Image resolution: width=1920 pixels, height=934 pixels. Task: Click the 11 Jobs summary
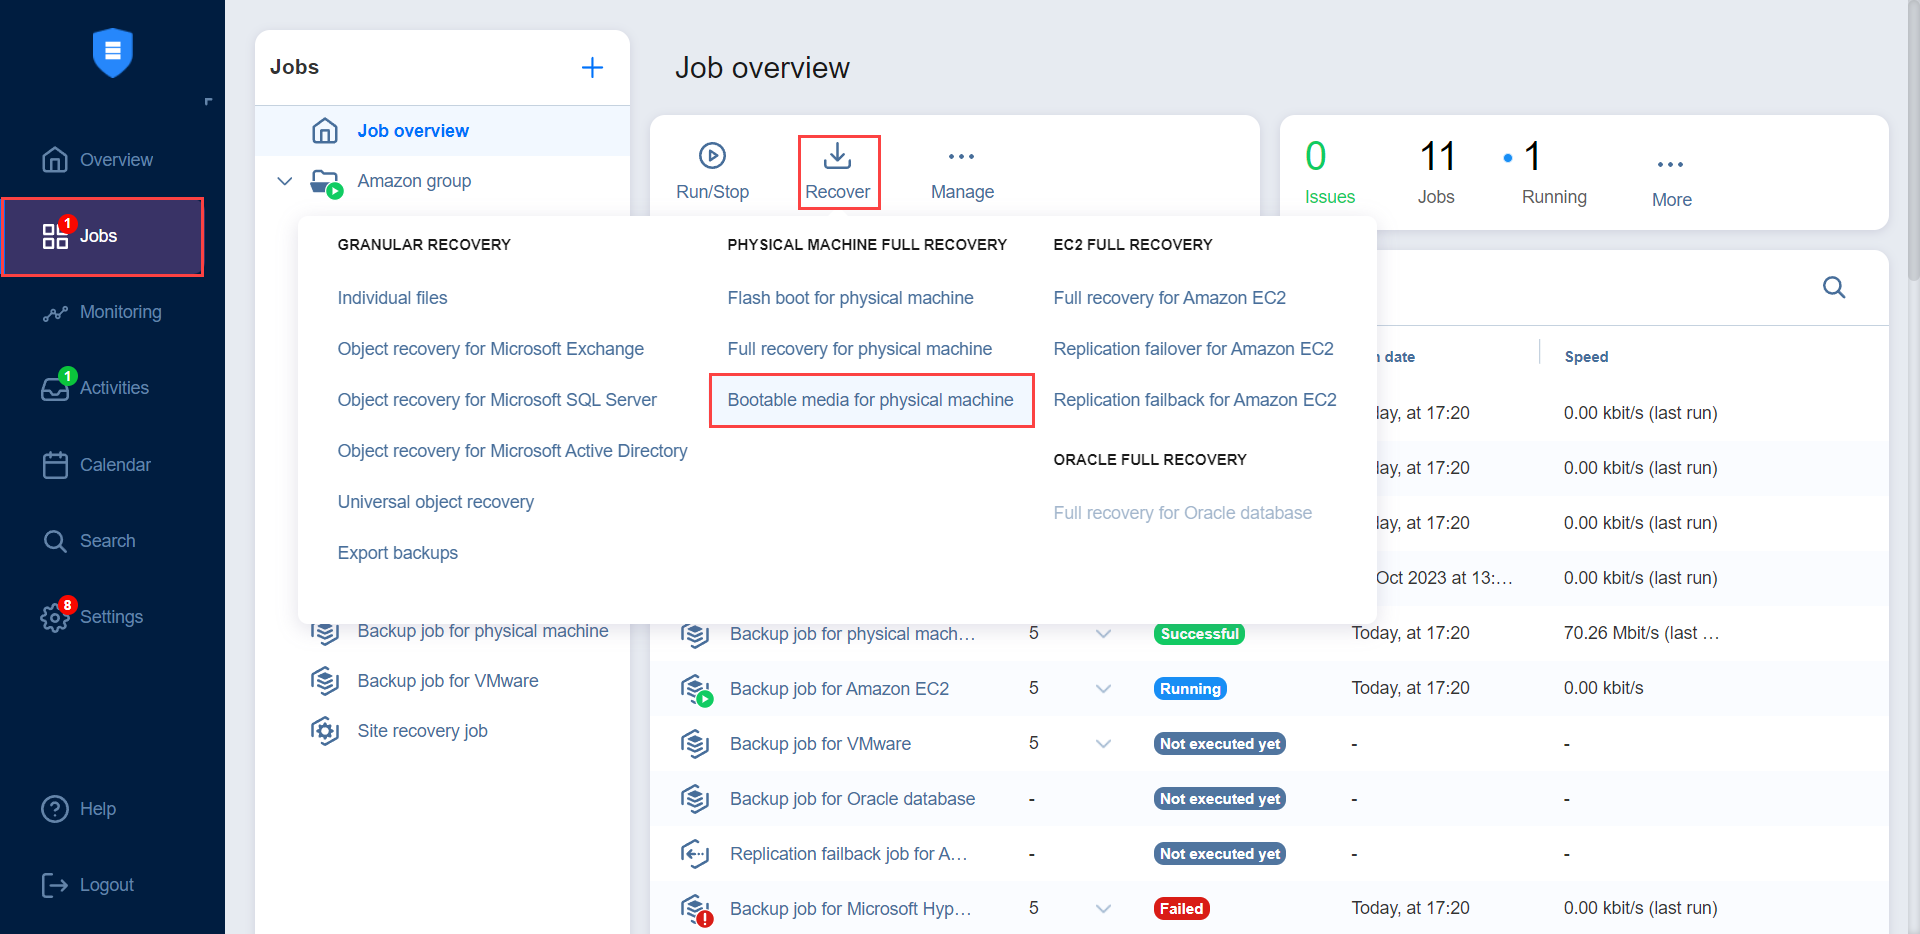coord(1437,171)
